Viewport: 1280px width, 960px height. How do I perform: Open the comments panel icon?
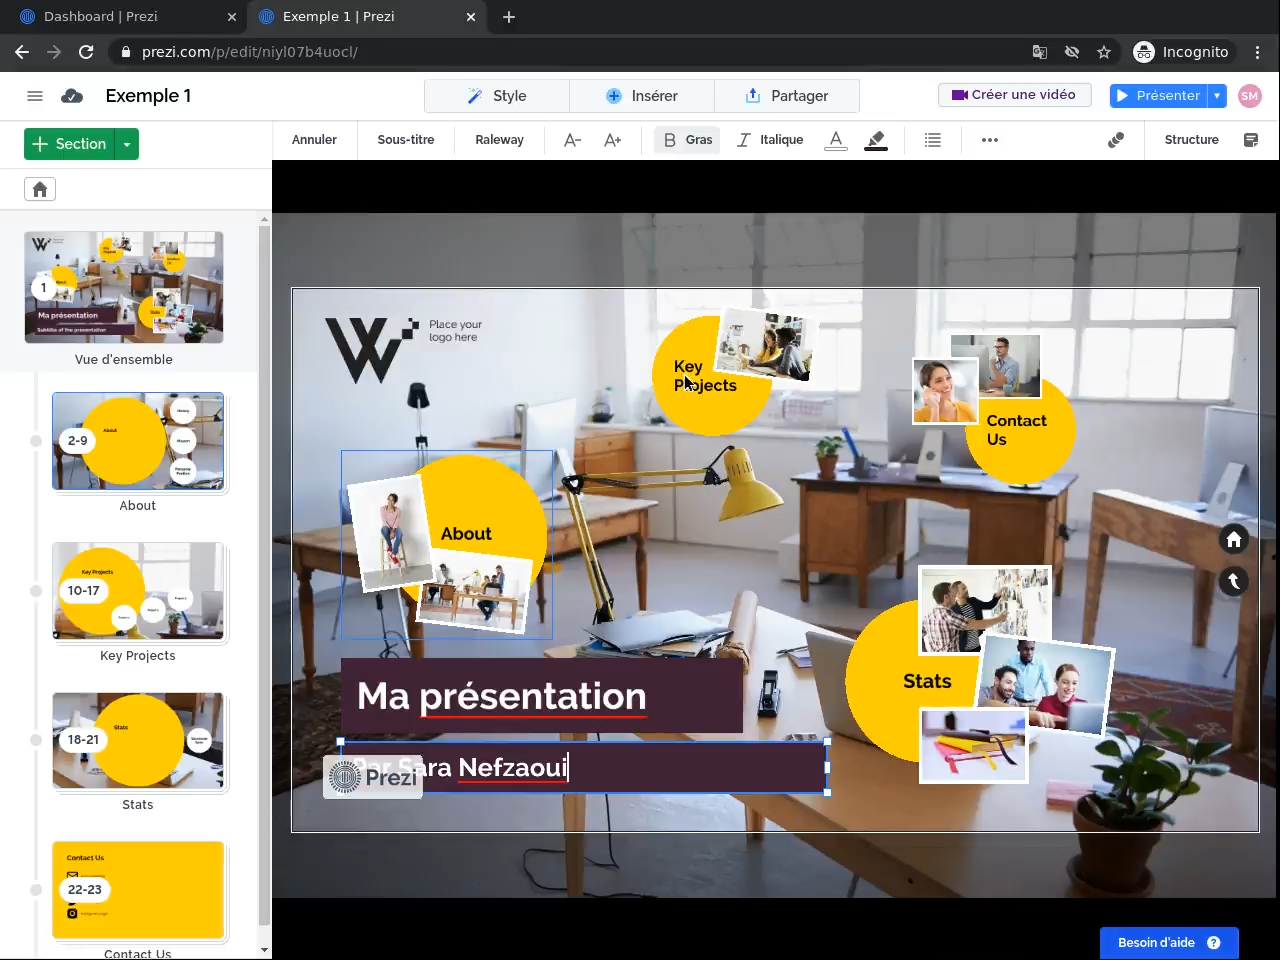coord(1251,140)
